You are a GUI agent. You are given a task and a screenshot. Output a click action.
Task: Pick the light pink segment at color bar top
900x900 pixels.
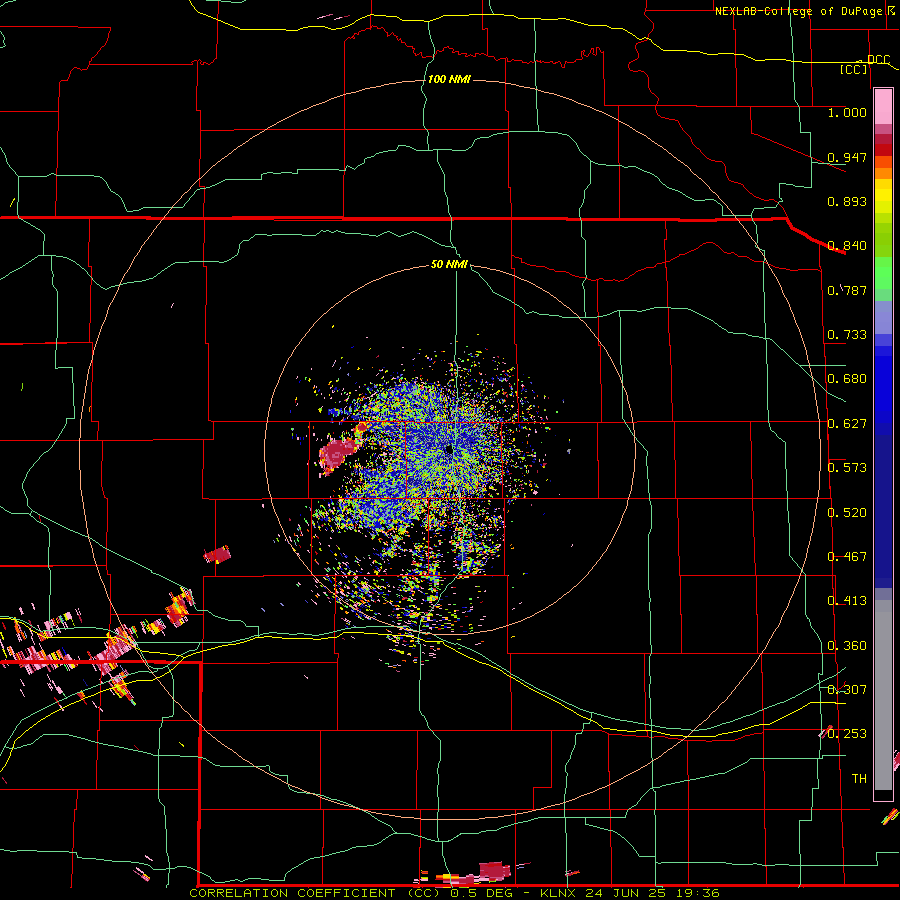point(883,106)
